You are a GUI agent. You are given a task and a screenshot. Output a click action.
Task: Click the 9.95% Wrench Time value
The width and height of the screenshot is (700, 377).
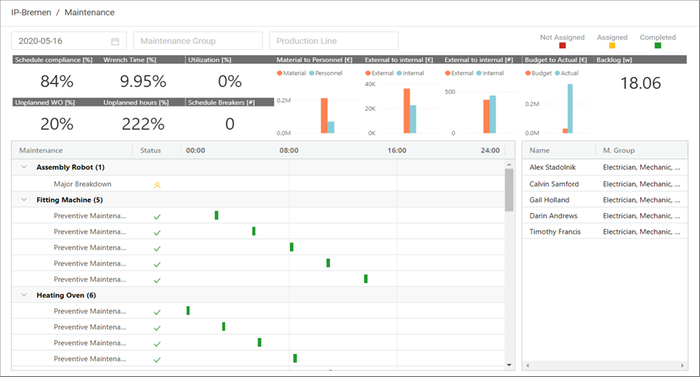(143, 81)
